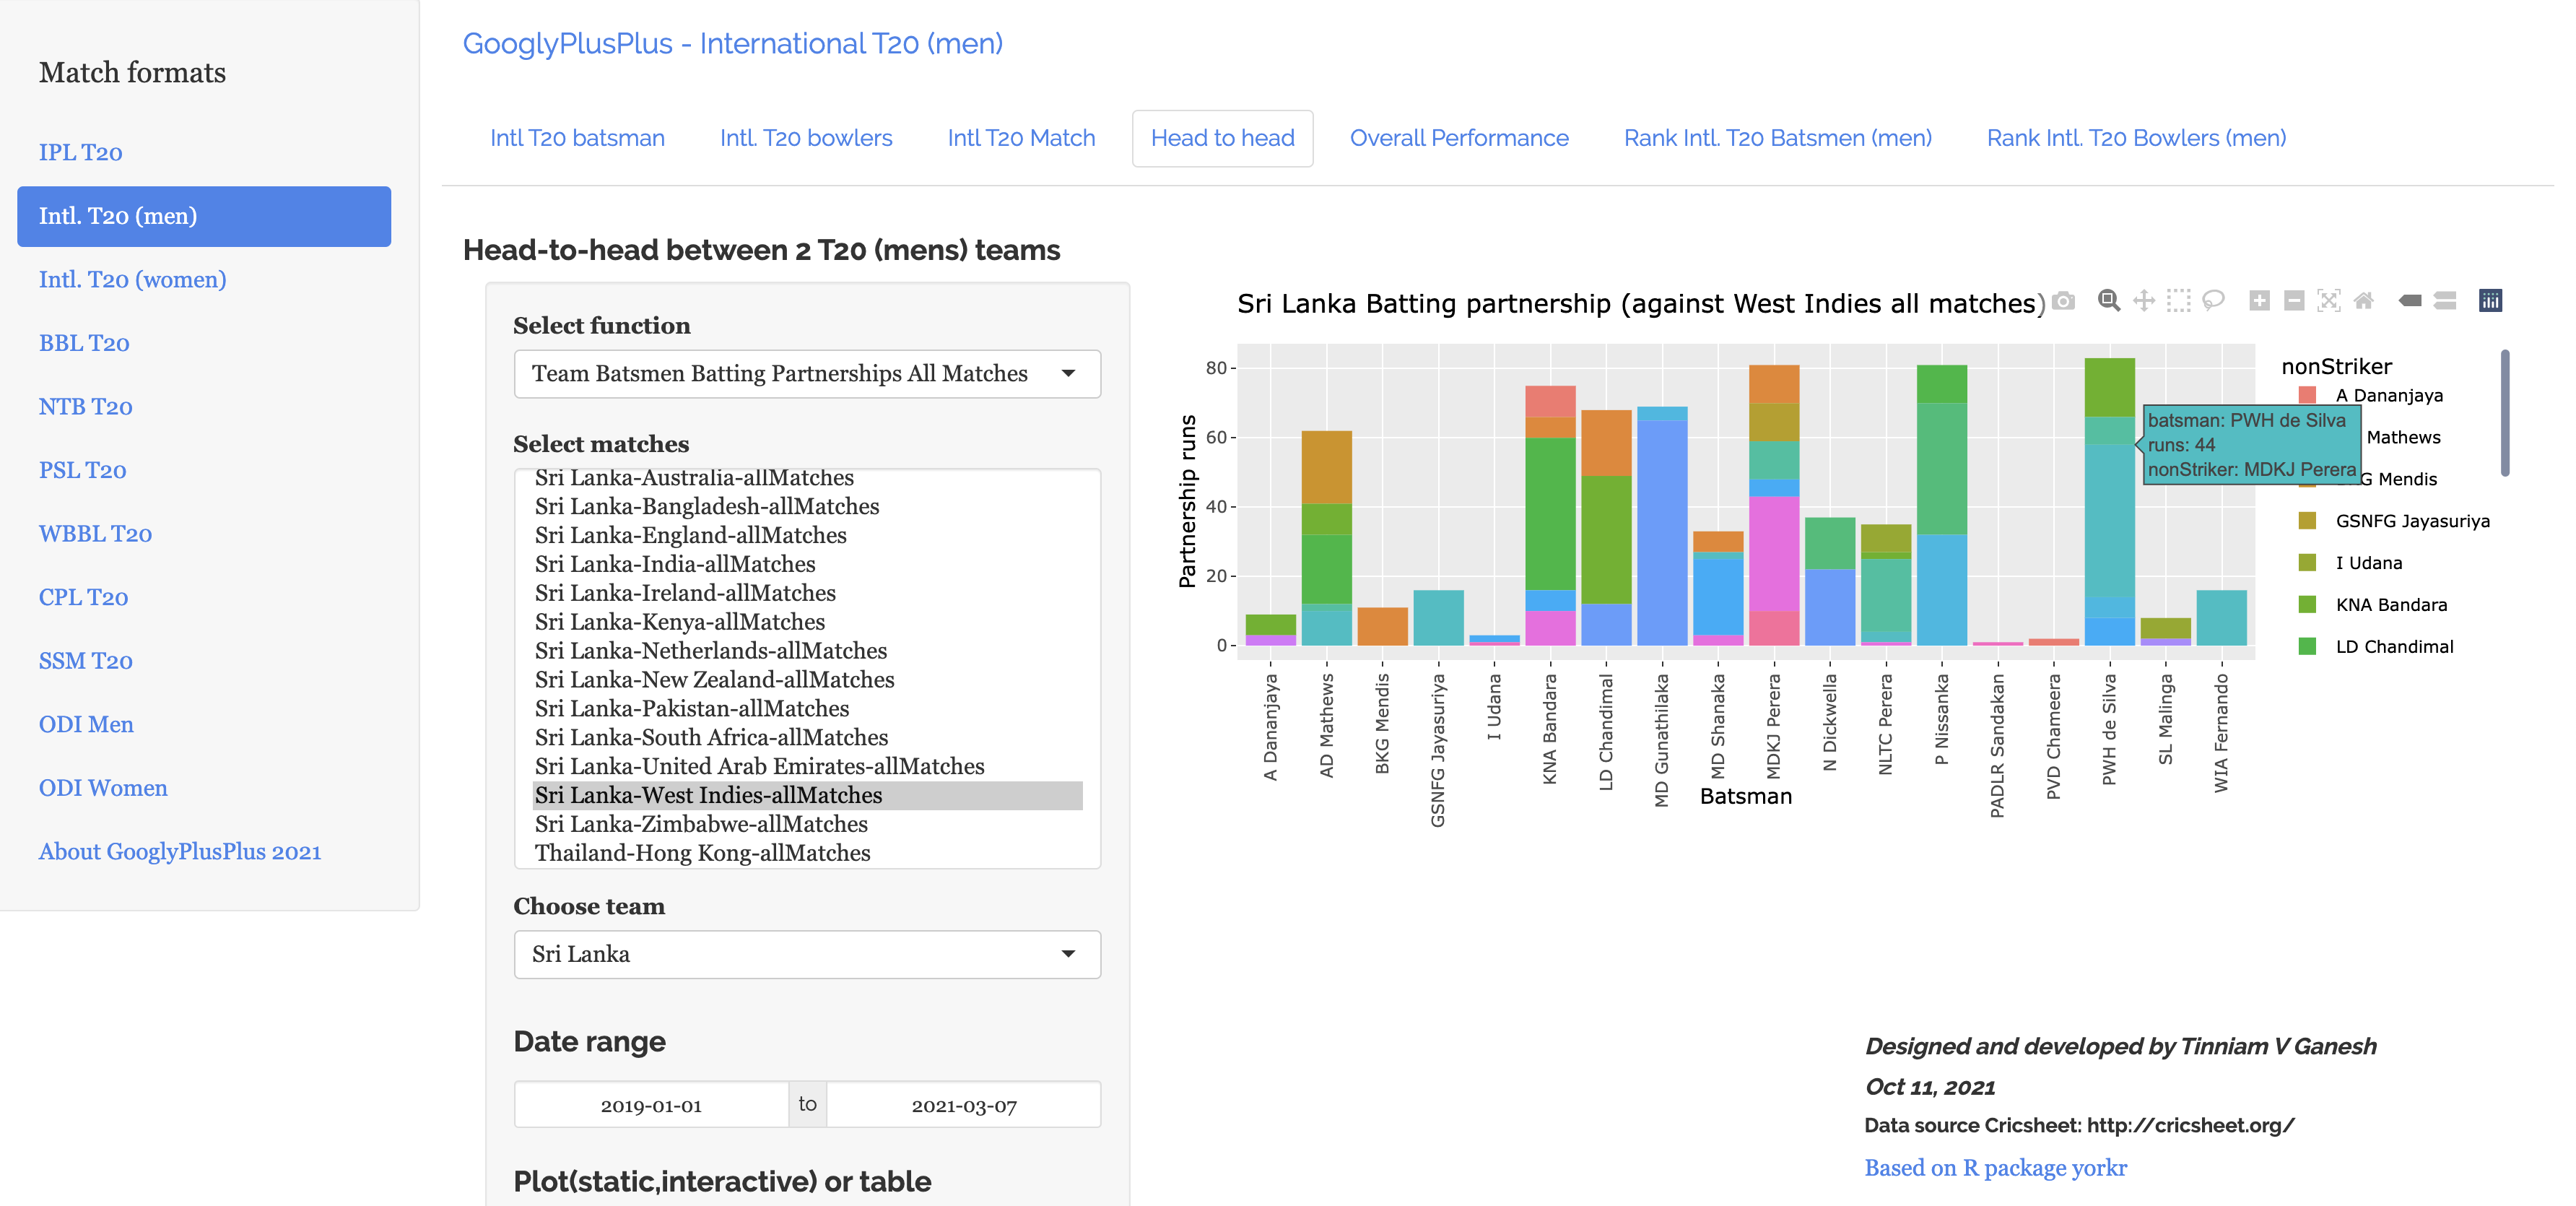Image resolution: width=2576 pixels, height=1206 pixels.
Task: Click the Autoscale icon in the plot toolbar
Action: click(2328, 301)
